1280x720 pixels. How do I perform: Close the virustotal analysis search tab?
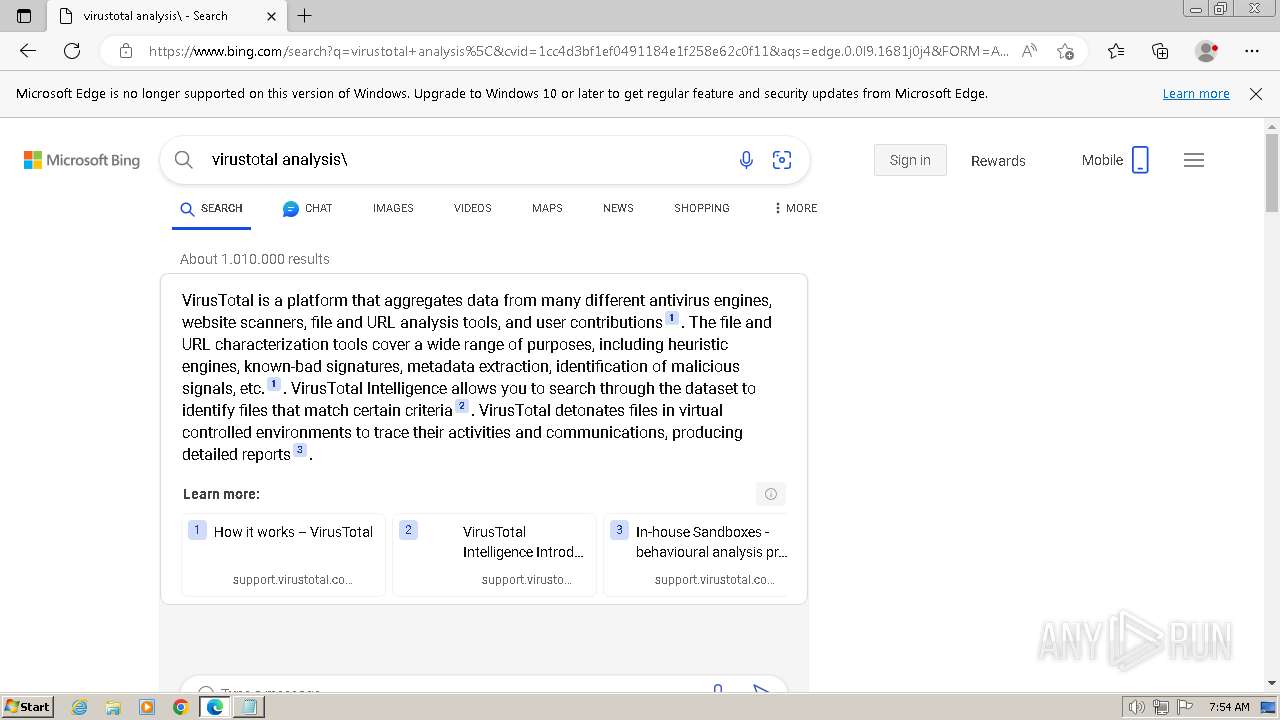click(x=272, y=16)
